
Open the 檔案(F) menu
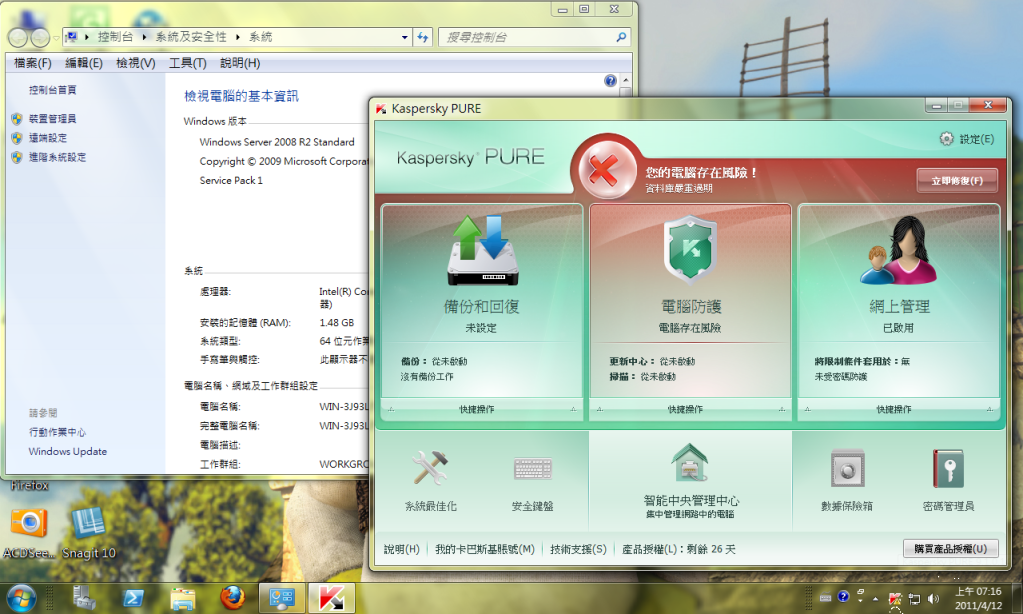click(33, 63)
